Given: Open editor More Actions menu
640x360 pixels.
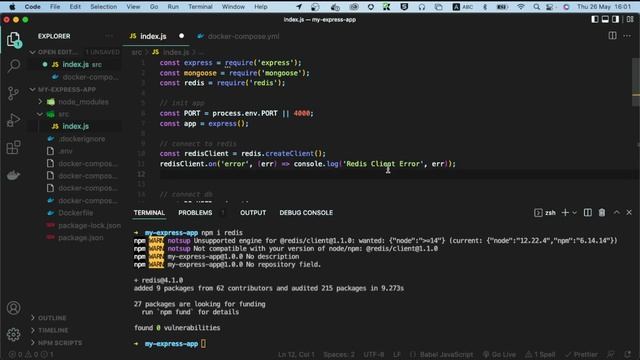Looking at the screenshot, I should pyautogui.click(x=627, y=36).
